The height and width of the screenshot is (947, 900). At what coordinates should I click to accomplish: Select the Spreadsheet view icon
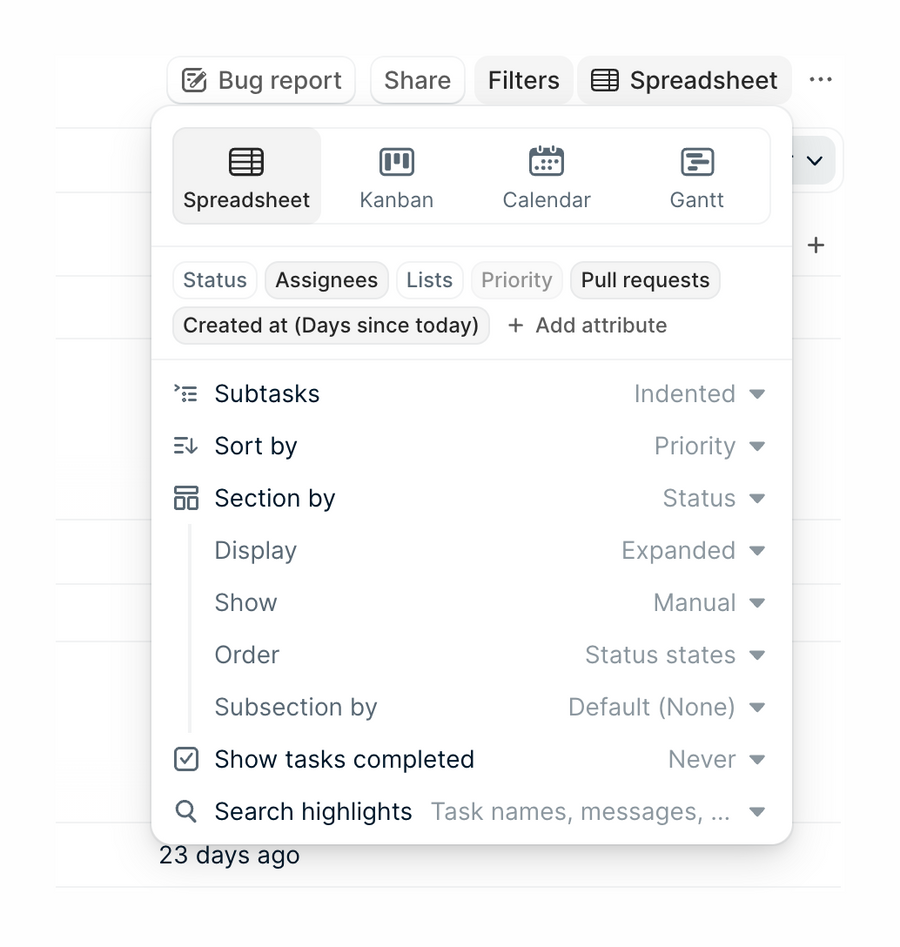pyautogui.click(x=246, y=161)
